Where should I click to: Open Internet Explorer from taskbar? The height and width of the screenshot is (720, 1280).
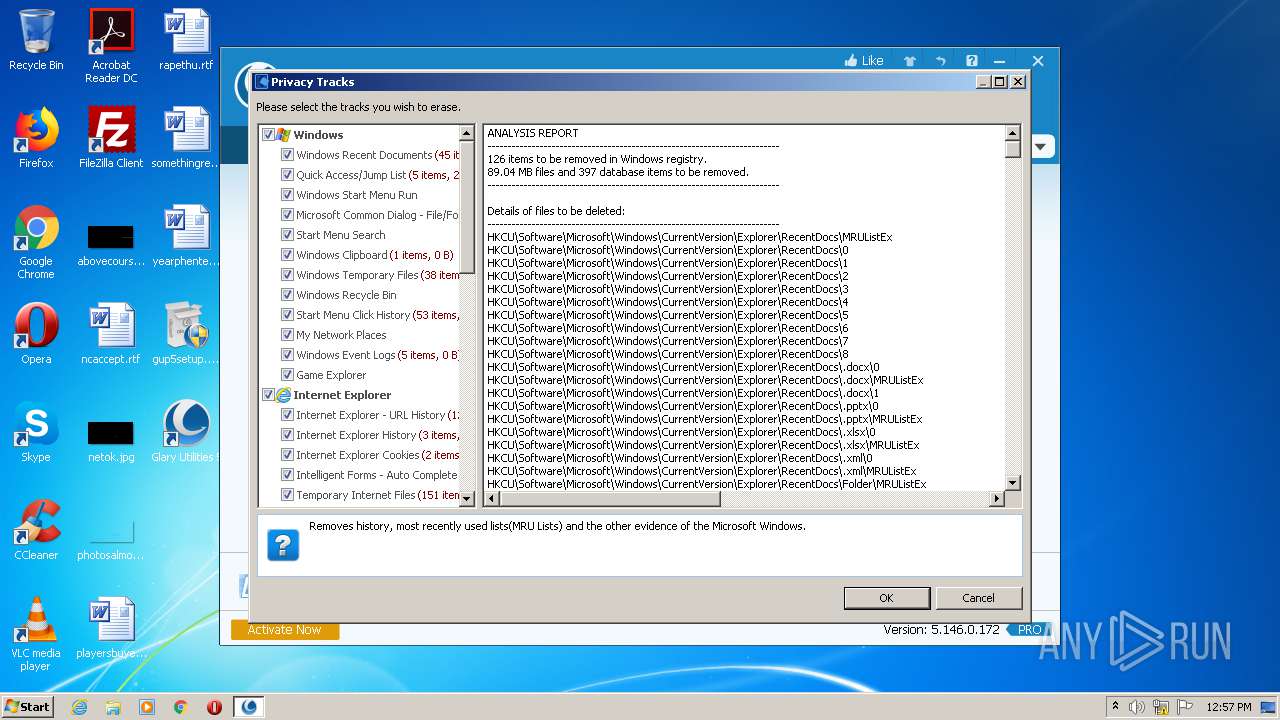coord(80,707)
